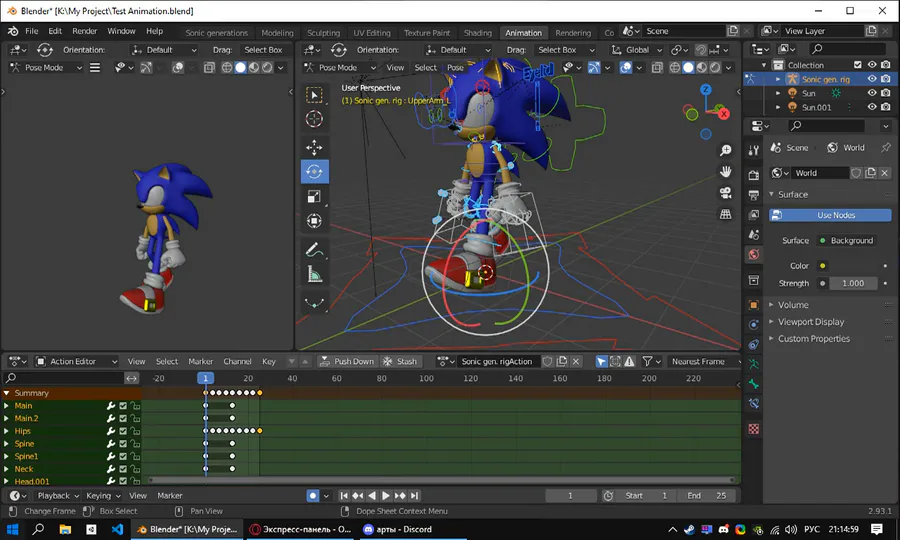Expand the Viewport Display panel

pyautogui.click(x=810, y=322)
